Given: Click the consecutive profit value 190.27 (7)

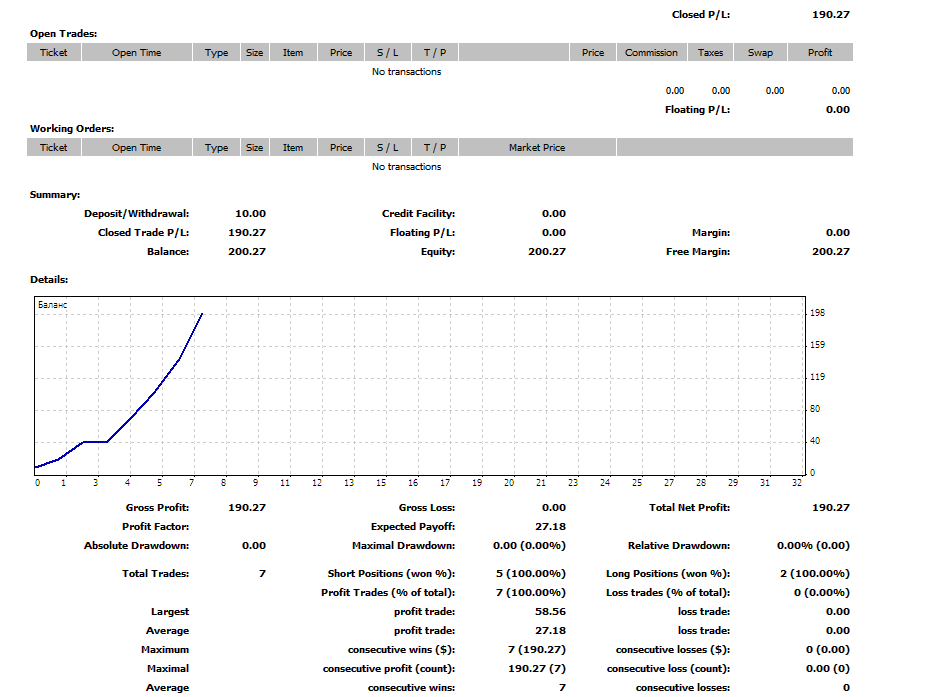Looking at the screenshot, I should point(537,669).
